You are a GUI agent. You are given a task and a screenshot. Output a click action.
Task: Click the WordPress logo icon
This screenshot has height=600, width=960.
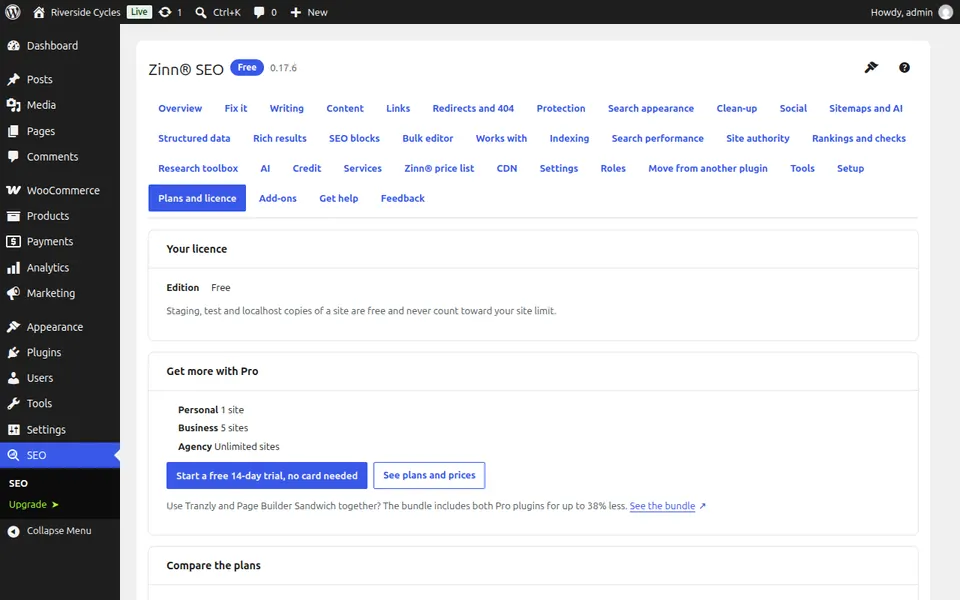click(x=13, y=12)
